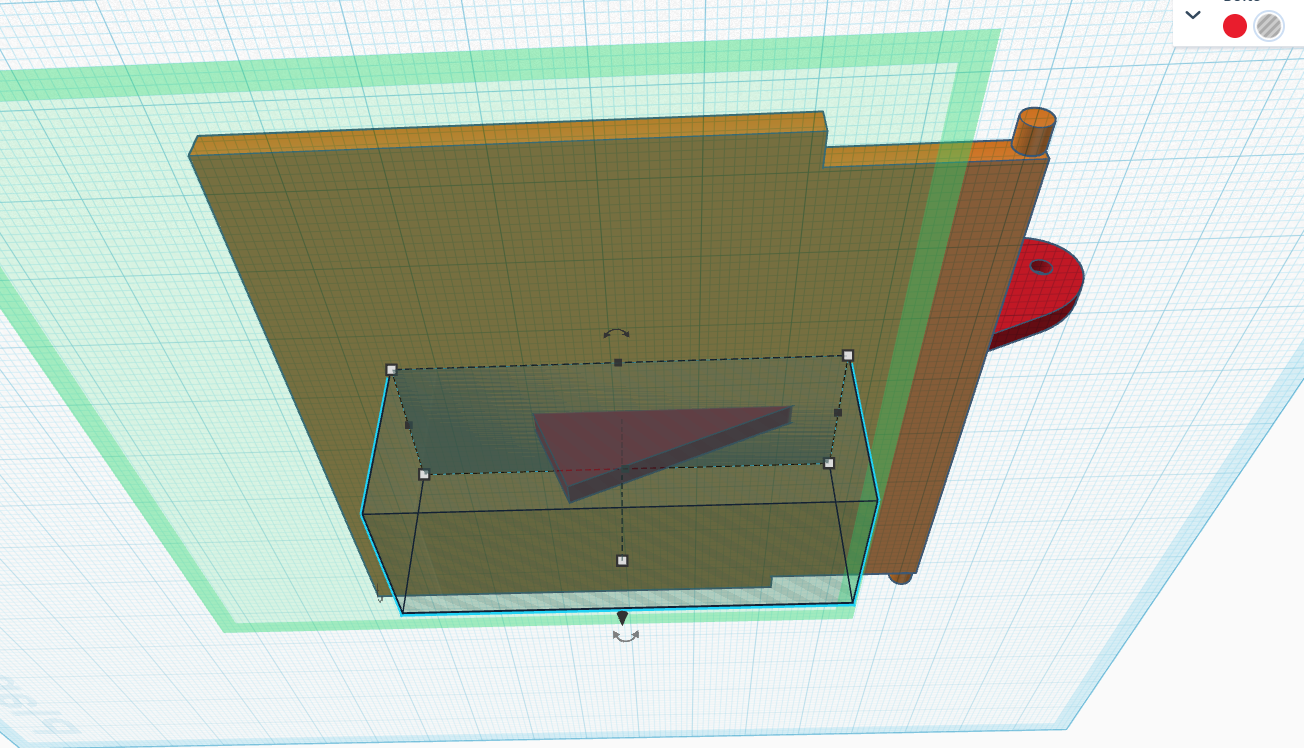Select the small orange cylinder at top right
The height and width of the screenshot is (748, 1304).
(1034, 130)
